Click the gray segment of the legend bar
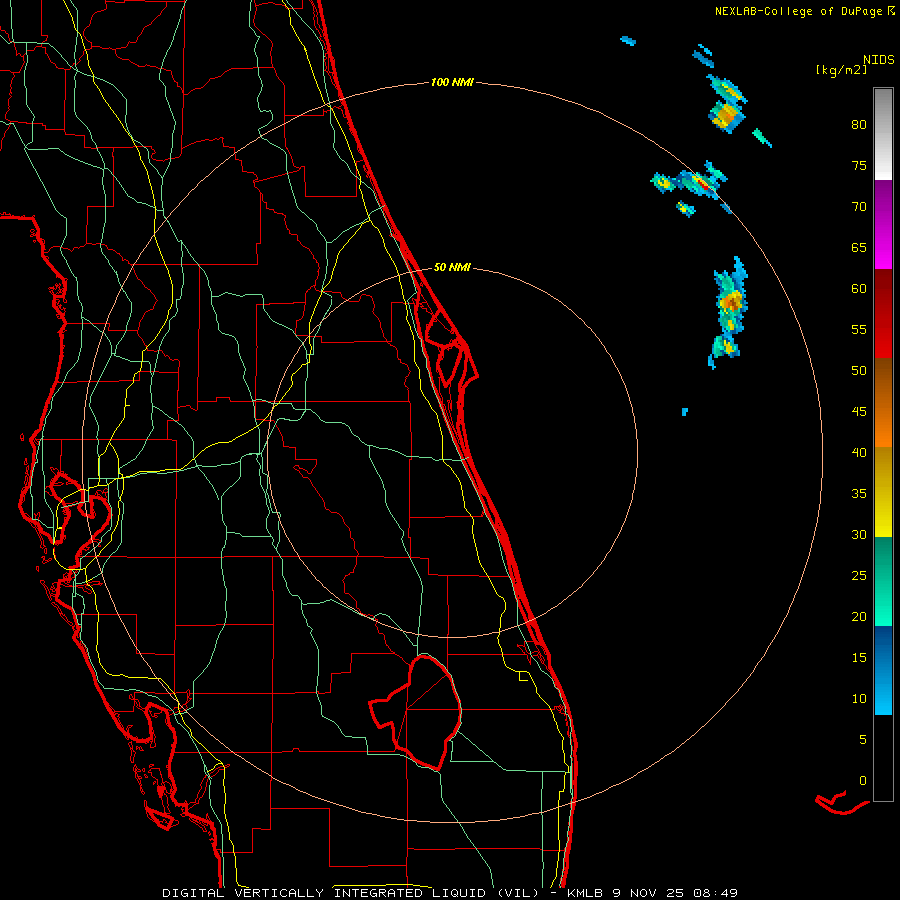Screen dimensions: 900x900 (x=883, y=134)
